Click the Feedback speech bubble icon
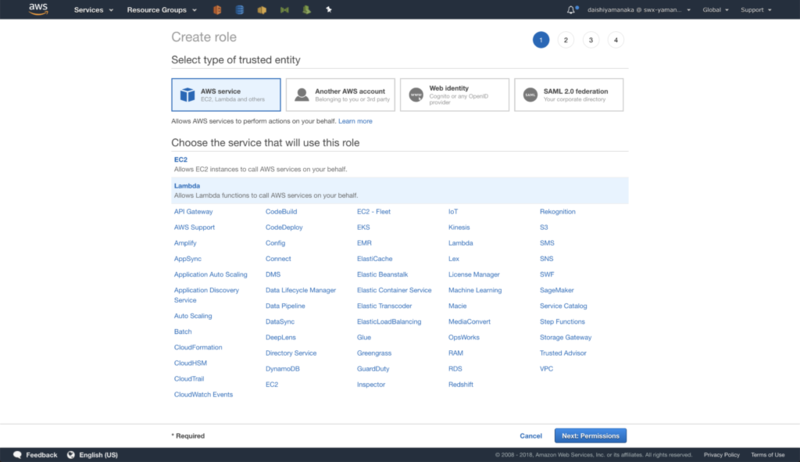The image size is (800, 462). [x=17, y=454]
